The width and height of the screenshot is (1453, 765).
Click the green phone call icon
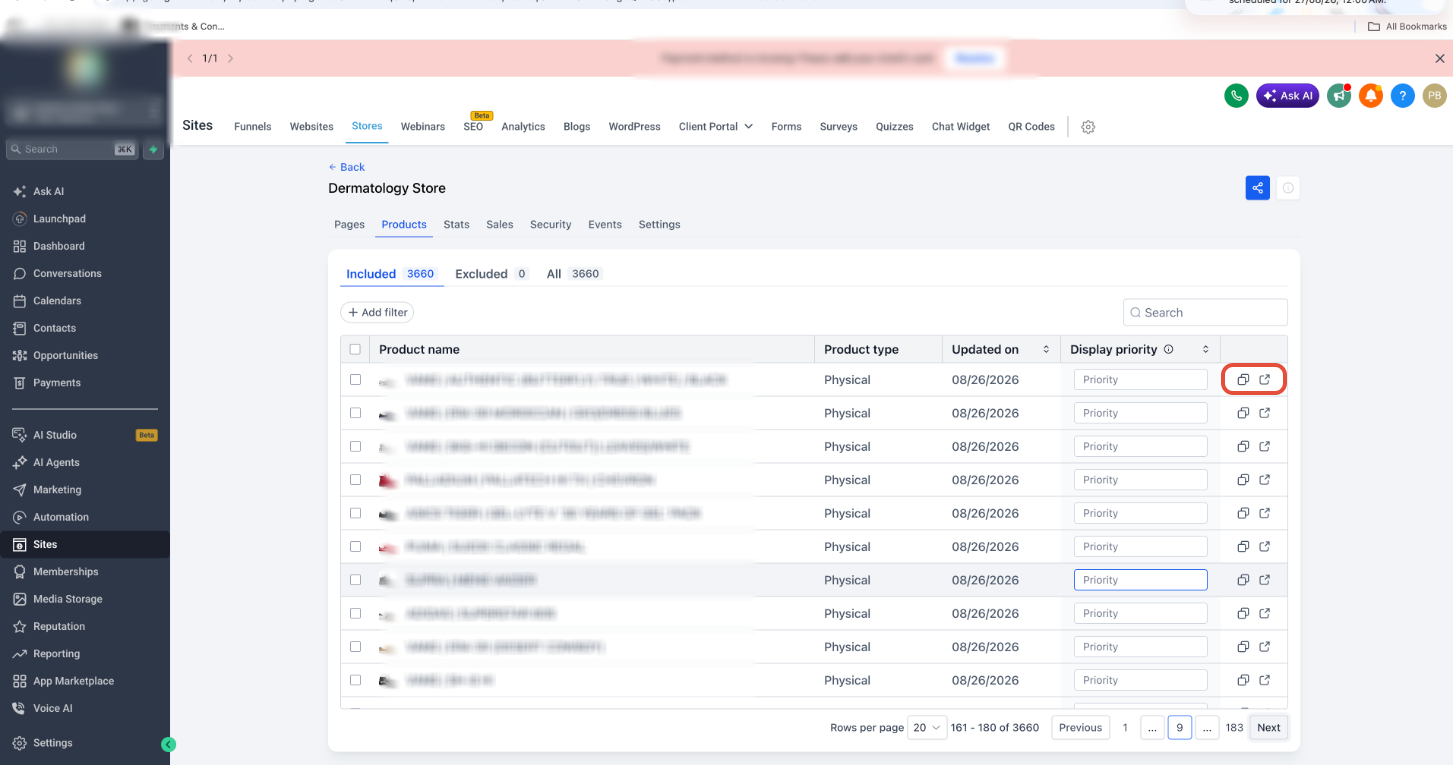[x=1237, y=96]
